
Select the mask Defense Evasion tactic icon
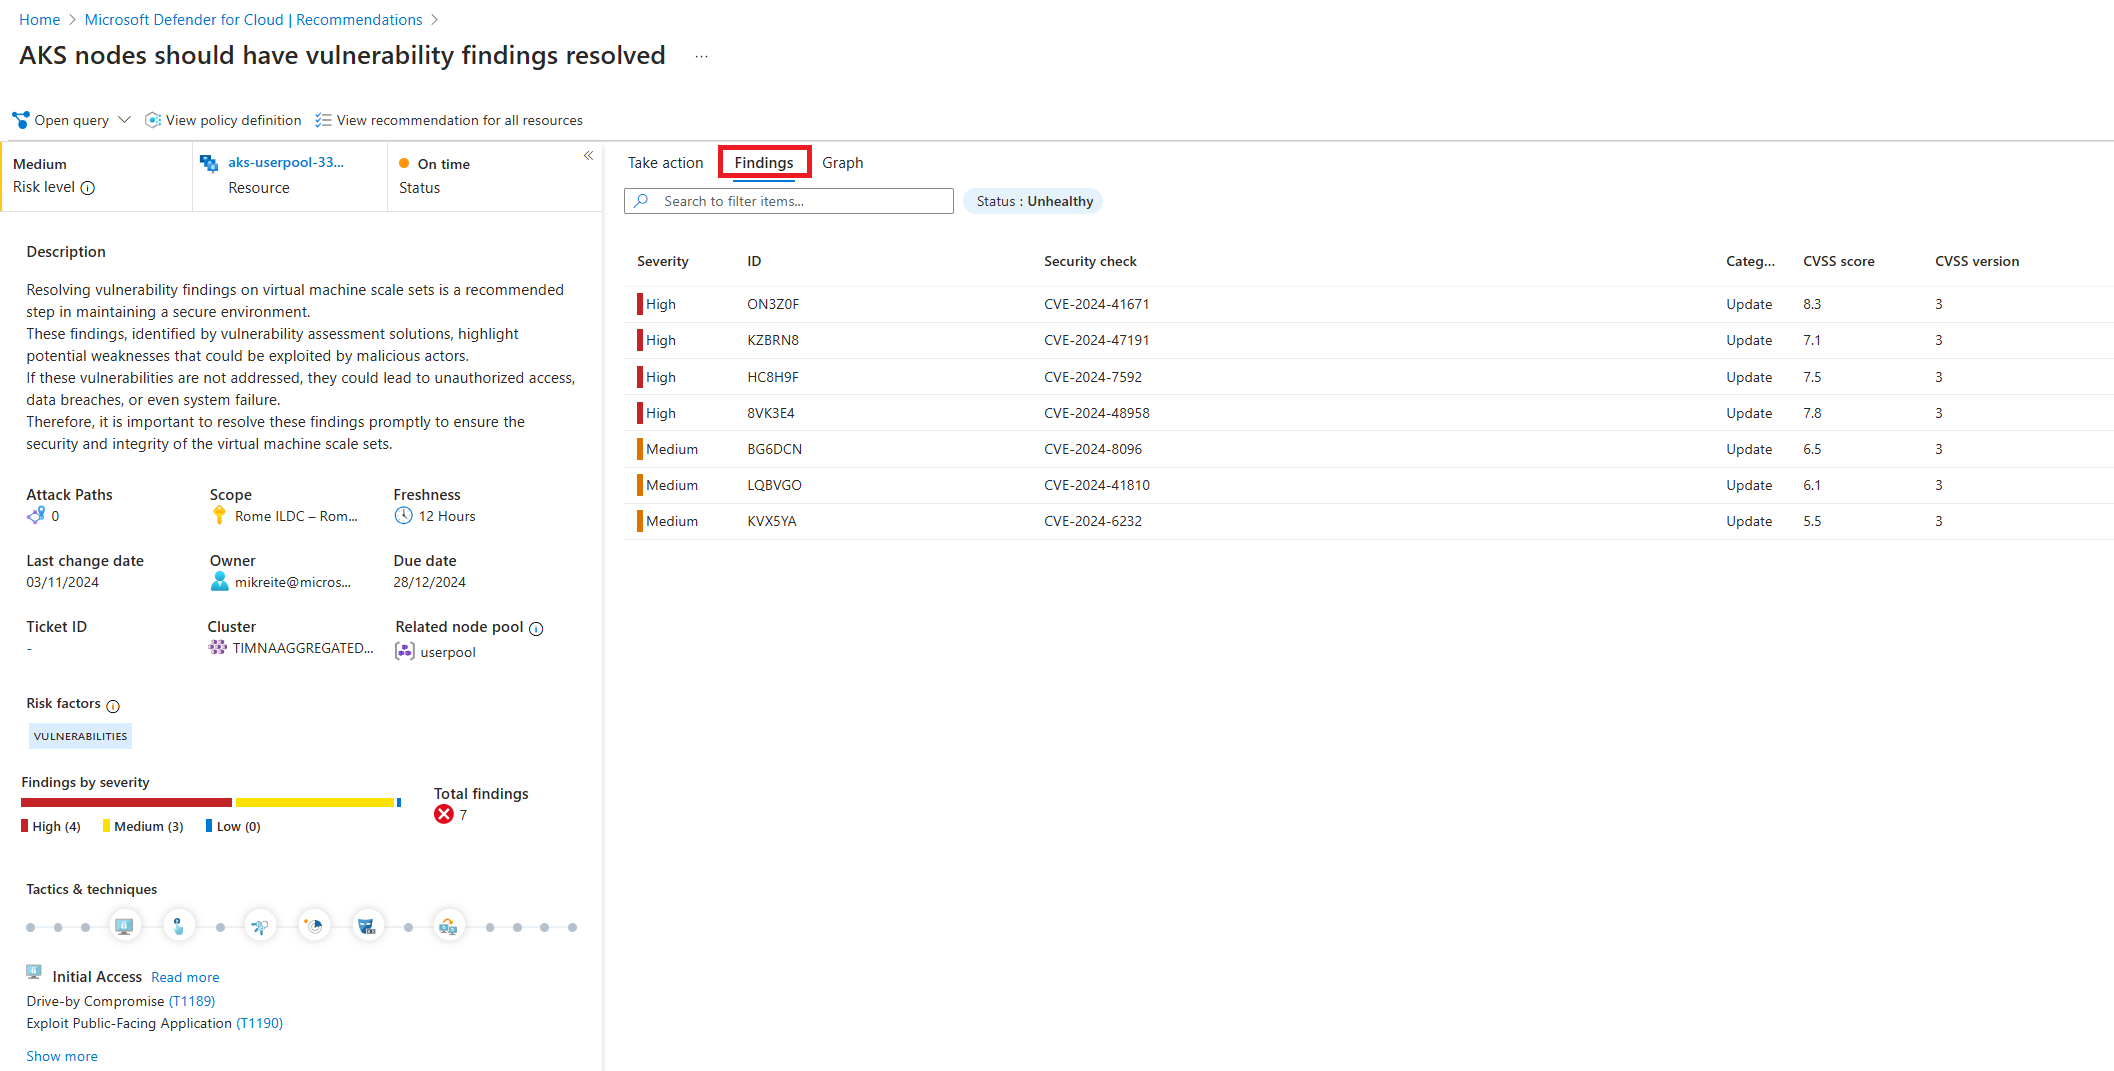click(x=367, y=926)
